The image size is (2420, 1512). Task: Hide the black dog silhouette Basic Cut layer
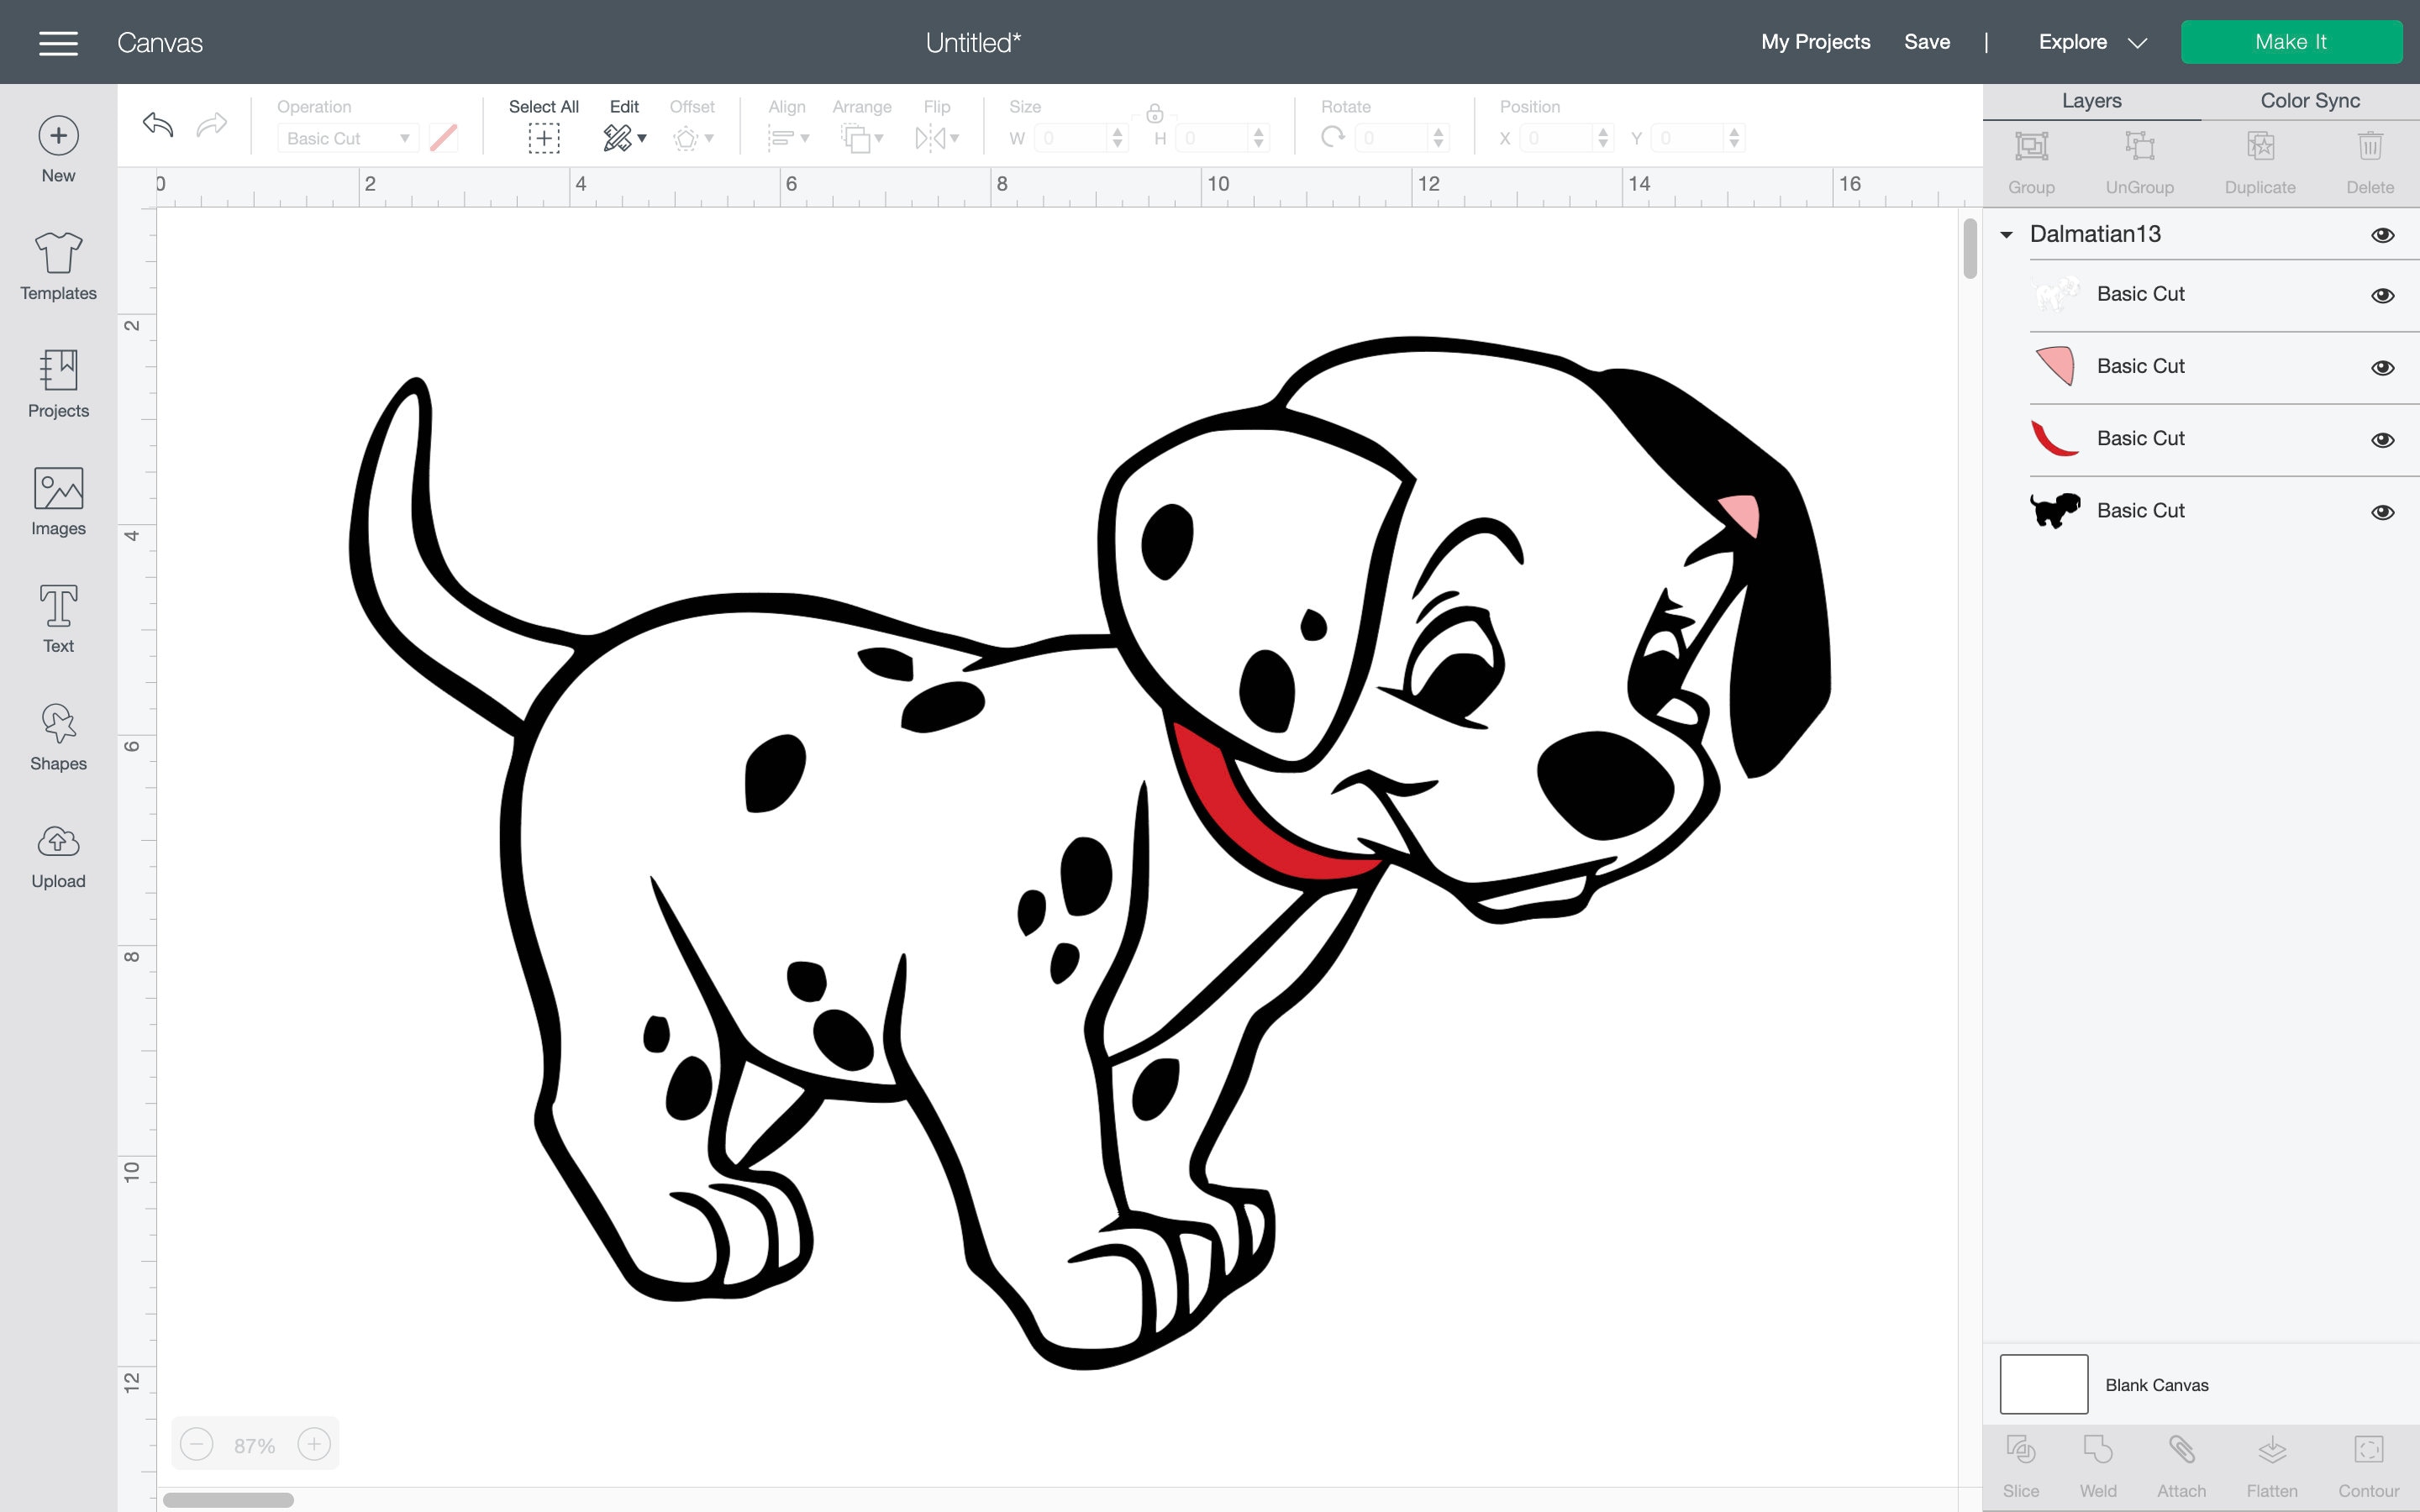point(2383,511)
